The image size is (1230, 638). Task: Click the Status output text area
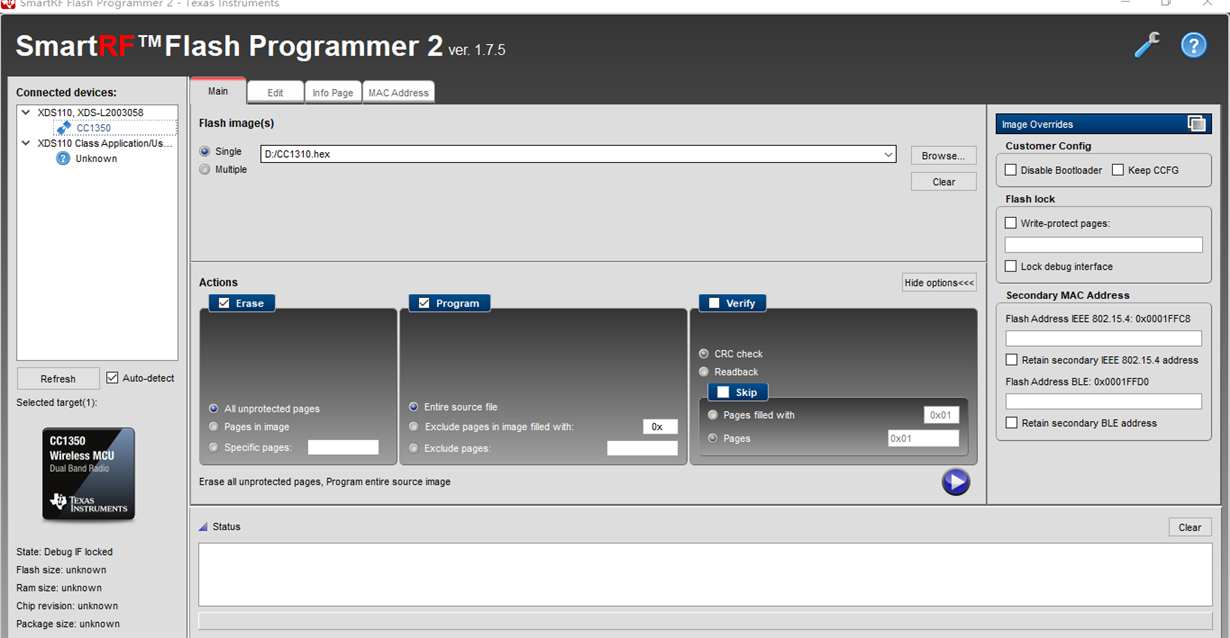point(705,575)
